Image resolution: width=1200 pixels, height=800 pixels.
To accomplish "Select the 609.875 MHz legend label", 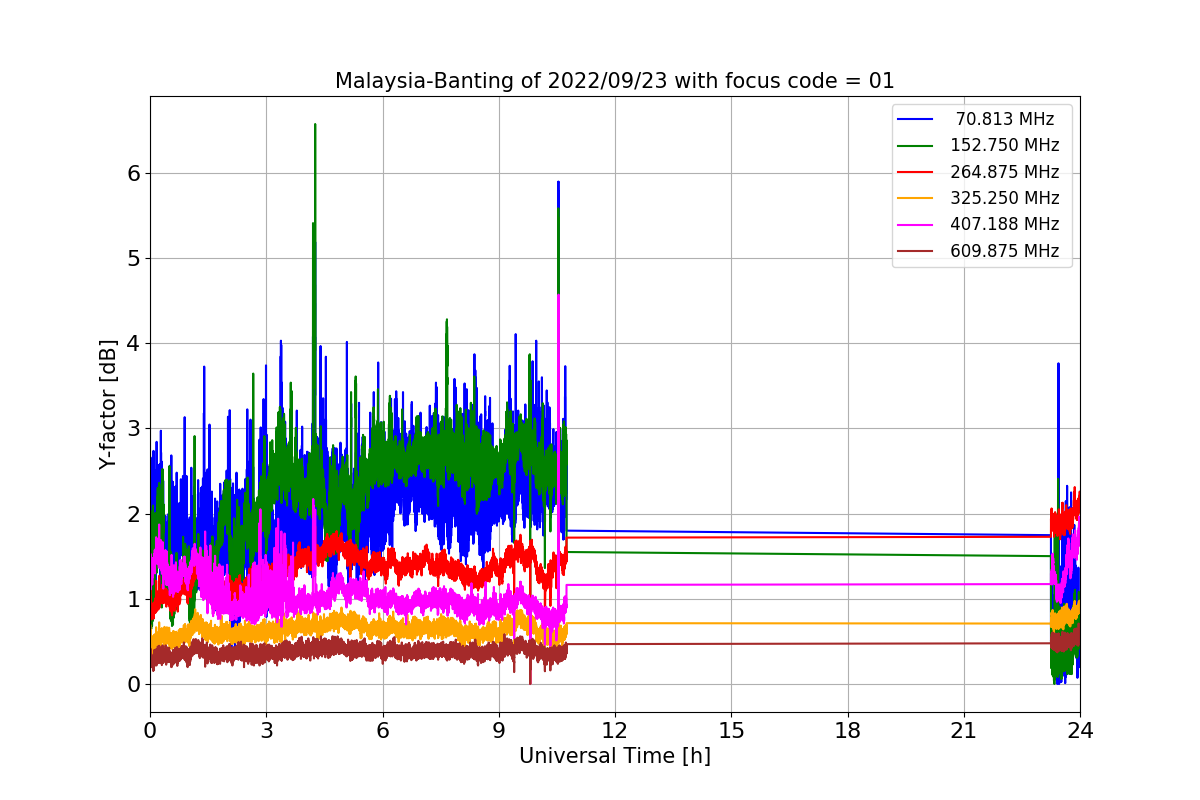I will [1004, 251].
